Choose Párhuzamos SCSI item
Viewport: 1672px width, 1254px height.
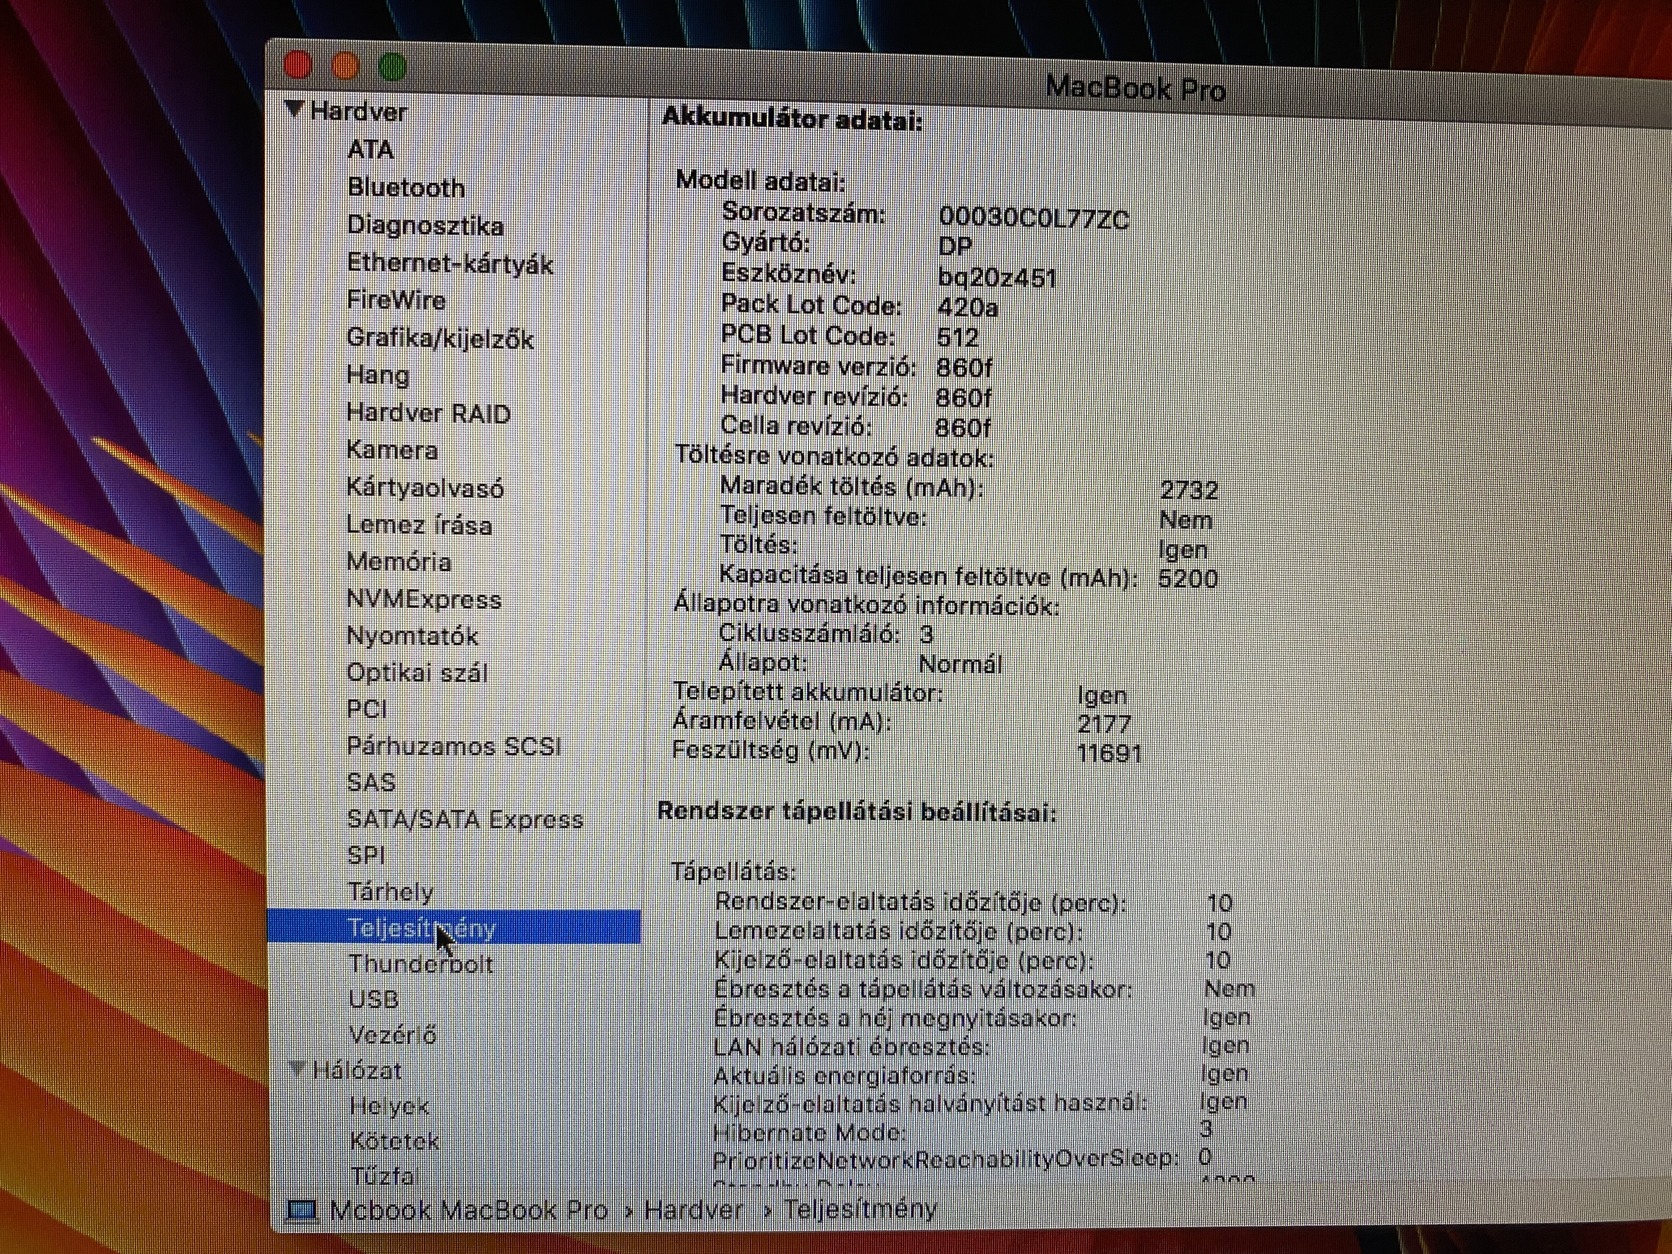(x=454, y=746)
